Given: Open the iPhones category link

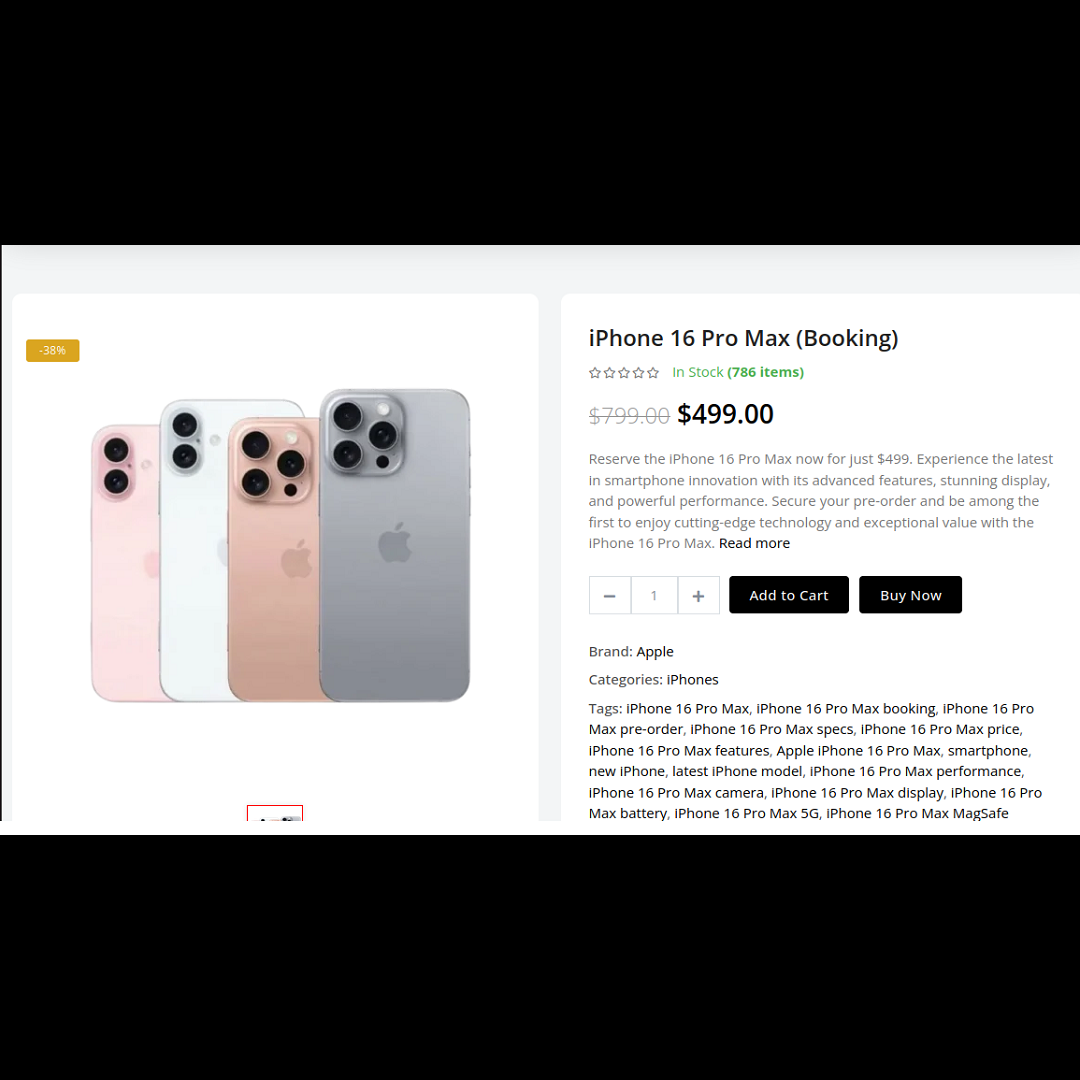Looking at the screenshot, I should click(692, 680).
